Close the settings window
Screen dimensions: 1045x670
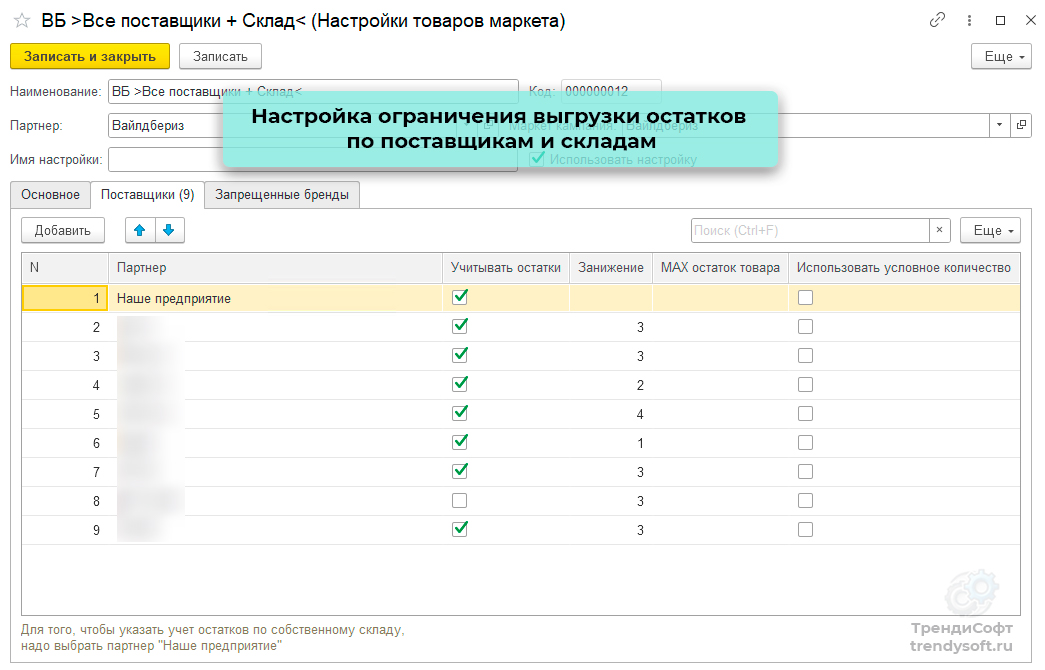coord(1030,21)
